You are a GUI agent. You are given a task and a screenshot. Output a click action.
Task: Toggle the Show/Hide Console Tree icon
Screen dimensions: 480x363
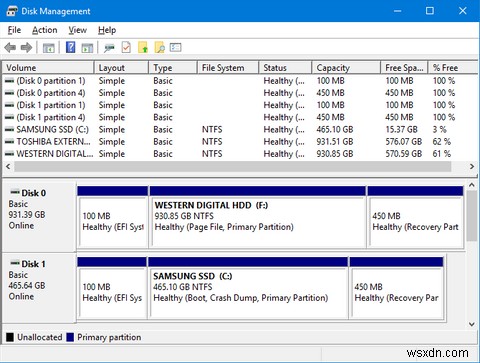coord(49,48)
